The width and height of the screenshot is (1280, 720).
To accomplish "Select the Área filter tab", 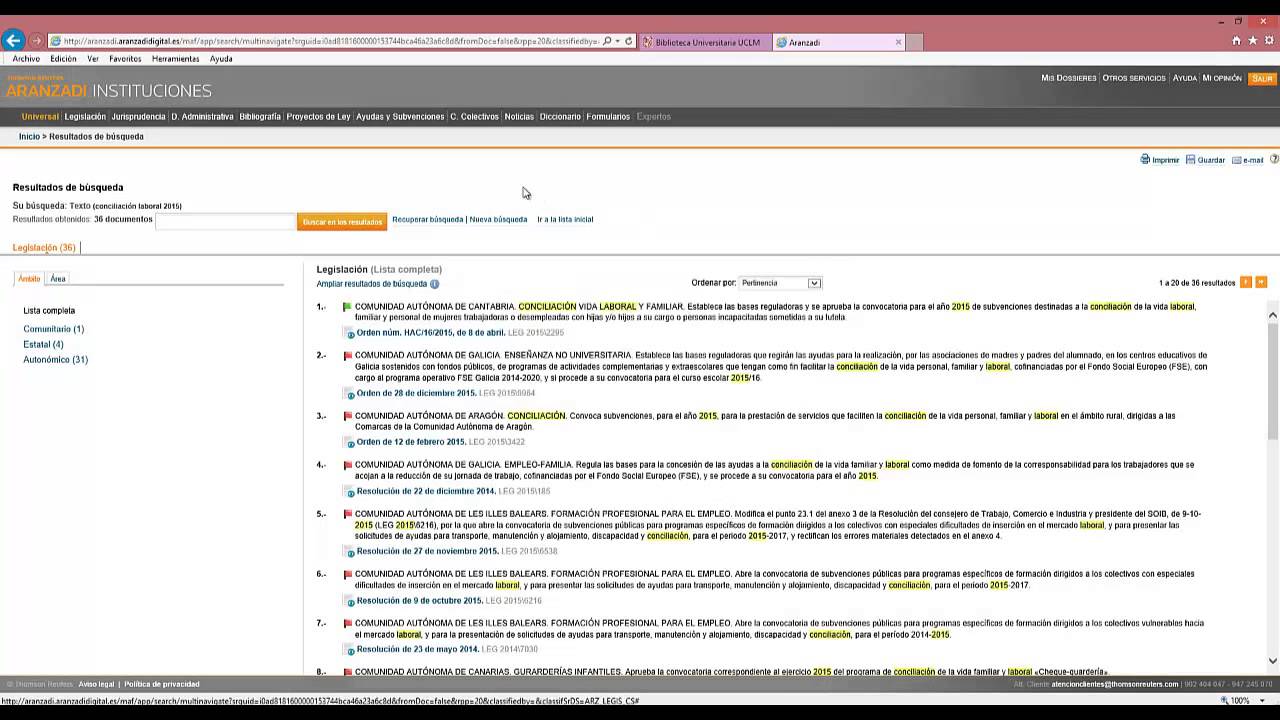I will tap(58, 279).
